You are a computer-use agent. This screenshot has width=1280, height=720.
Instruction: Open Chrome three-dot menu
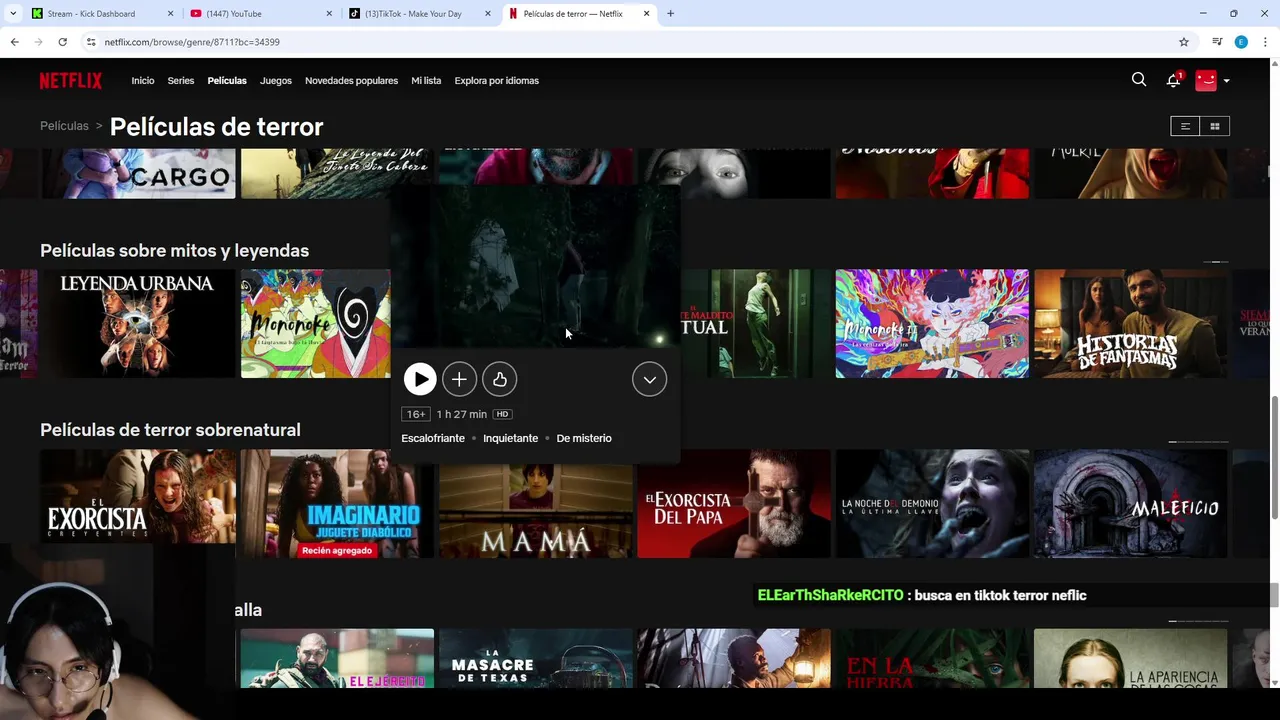pos(1266,42)
